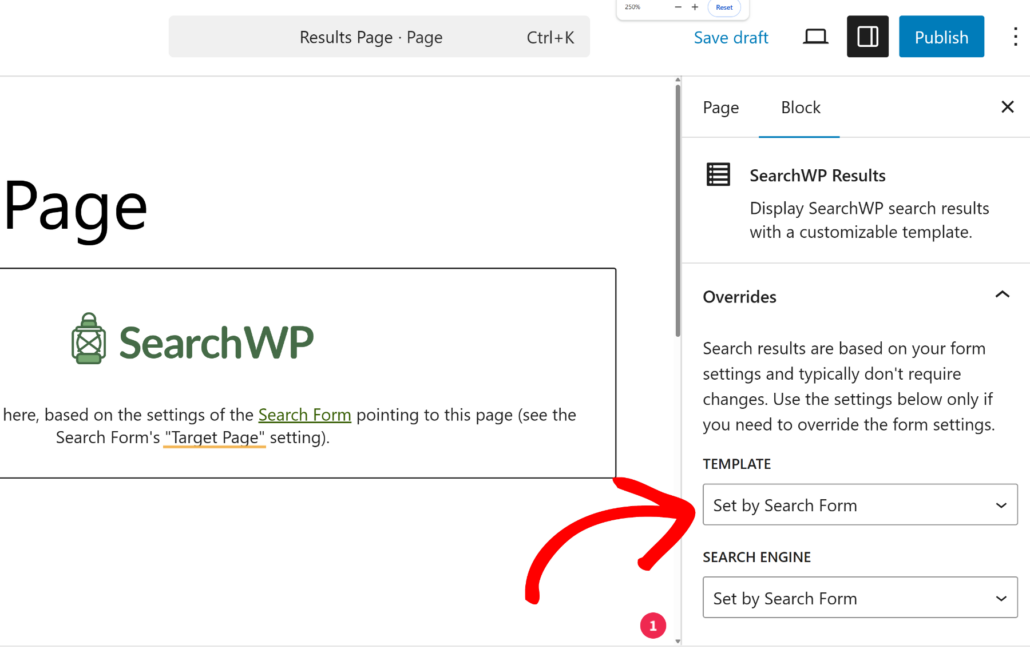The image size is (1030, 649).
Task: Open the Template dropdown
Action: coord(860,504)
